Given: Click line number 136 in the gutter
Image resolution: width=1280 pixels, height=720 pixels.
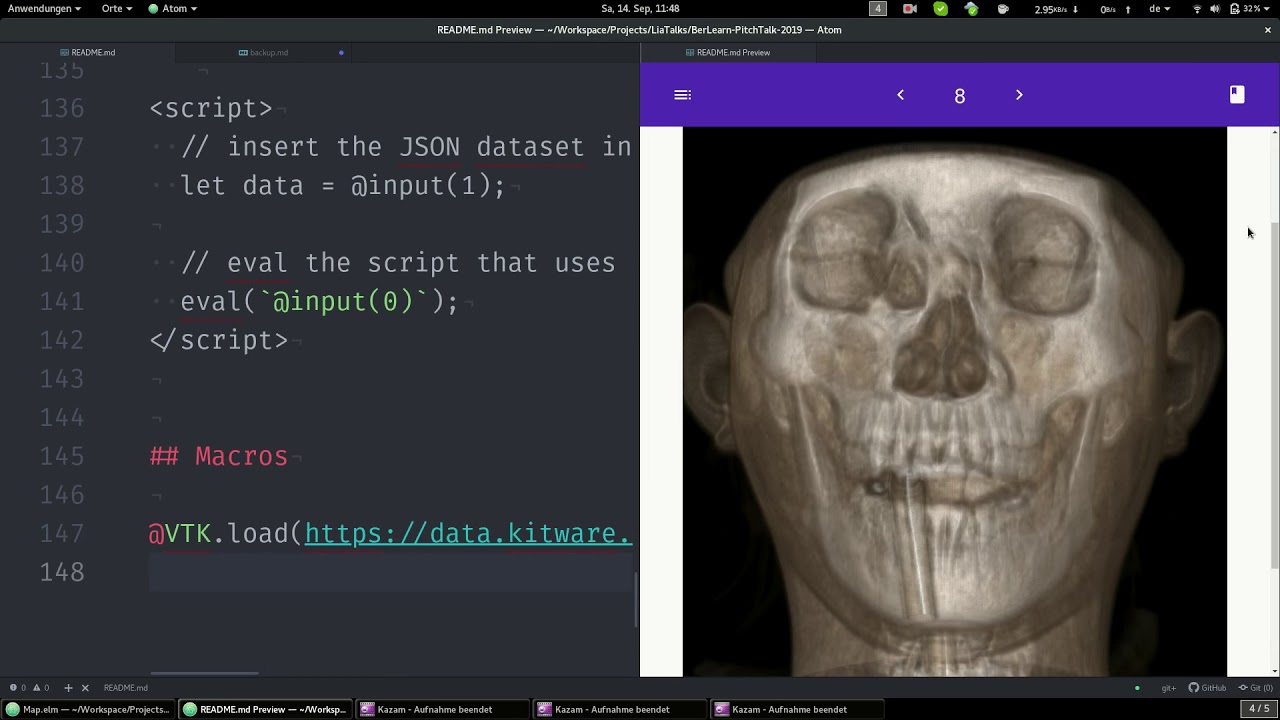Looking at the screenshot, I should (62, 108).
